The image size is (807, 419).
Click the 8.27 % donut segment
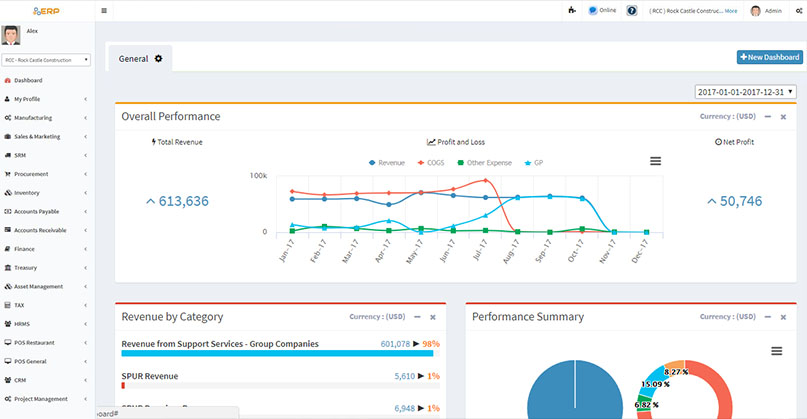[676, 366]
